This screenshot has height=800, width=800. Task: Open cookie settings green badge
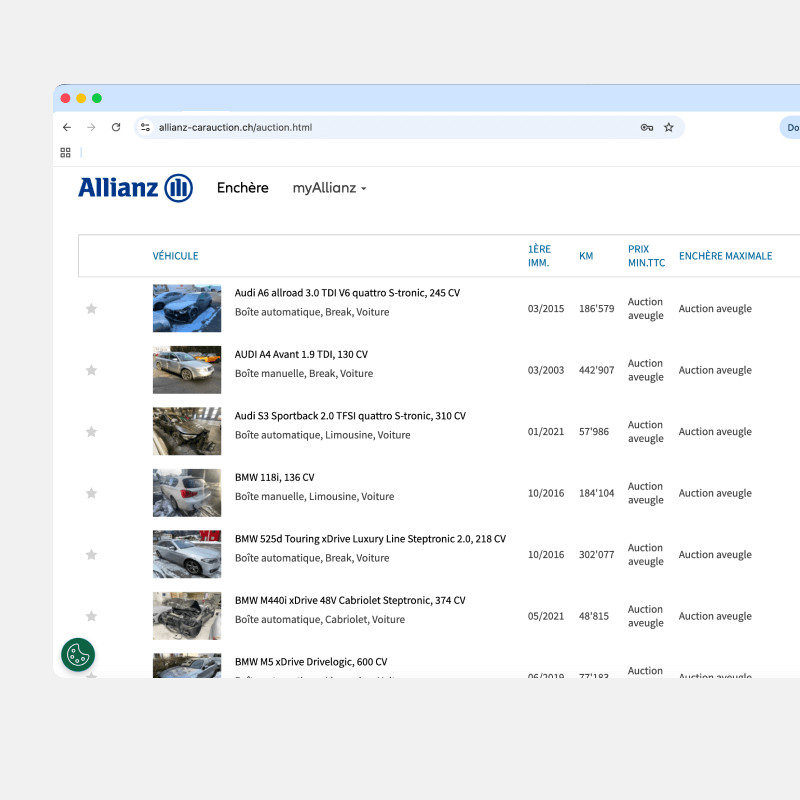point(78,655)
